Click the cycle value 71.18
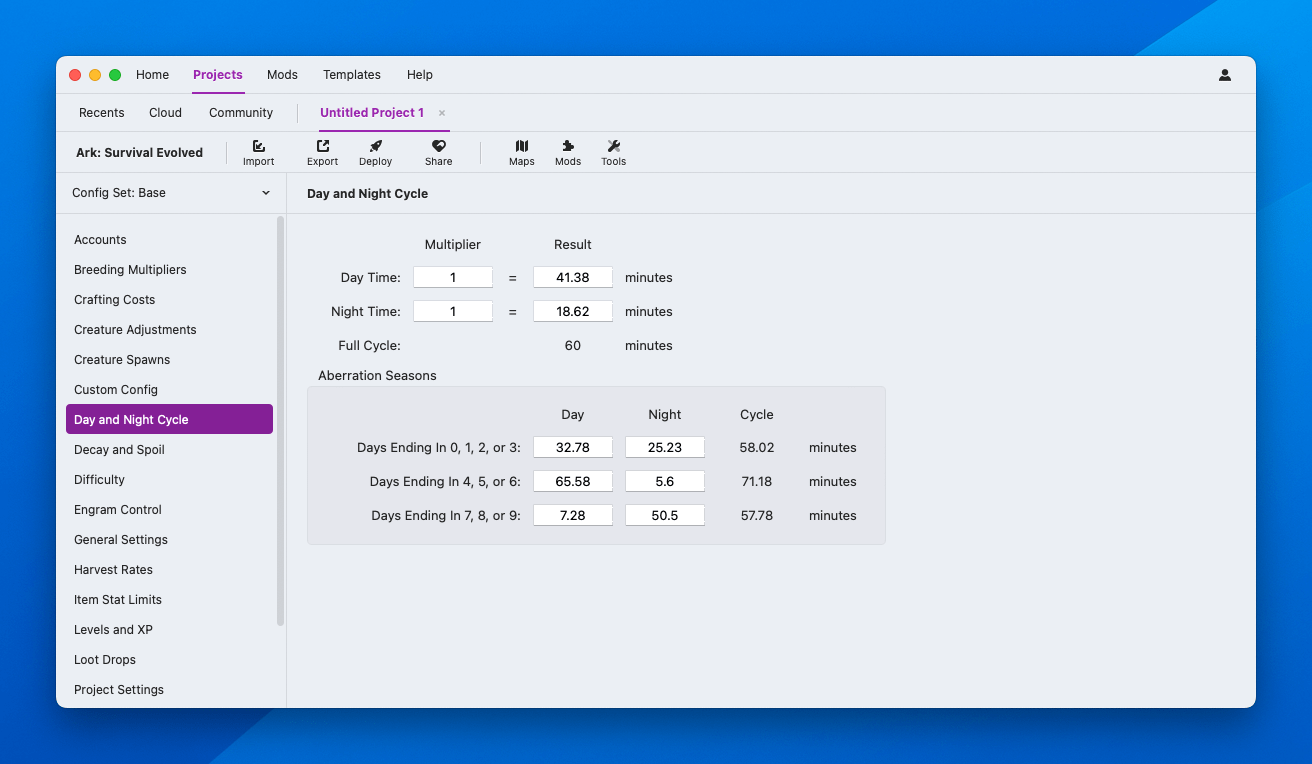1312x764 pixels. [x=757, y=482]
